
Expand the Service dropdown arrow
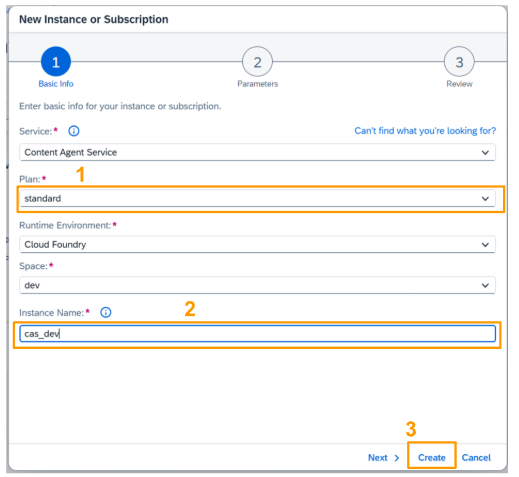[485, 153]
